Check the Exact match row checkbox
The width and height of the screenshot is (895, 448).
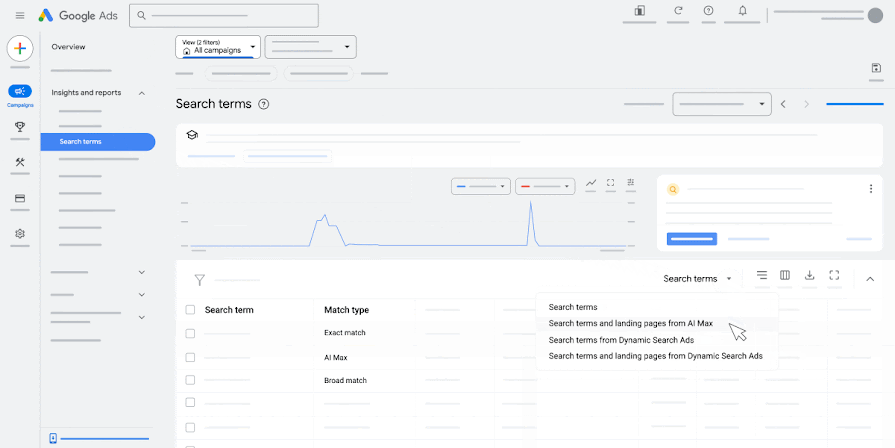coord(190,333)
